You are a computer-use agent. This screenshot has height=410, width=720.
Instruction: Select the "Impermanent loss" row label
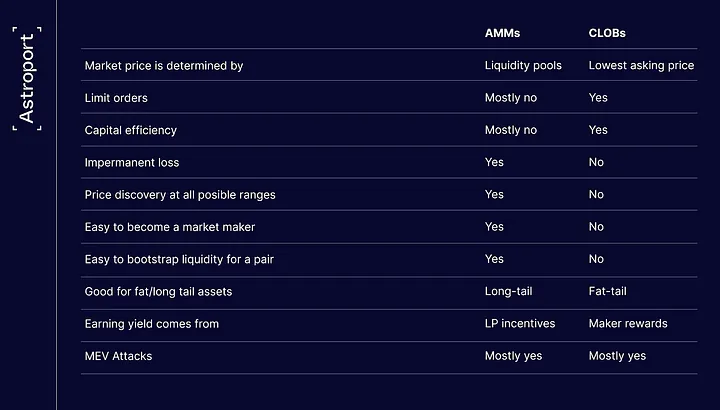(x=132, y=162)
